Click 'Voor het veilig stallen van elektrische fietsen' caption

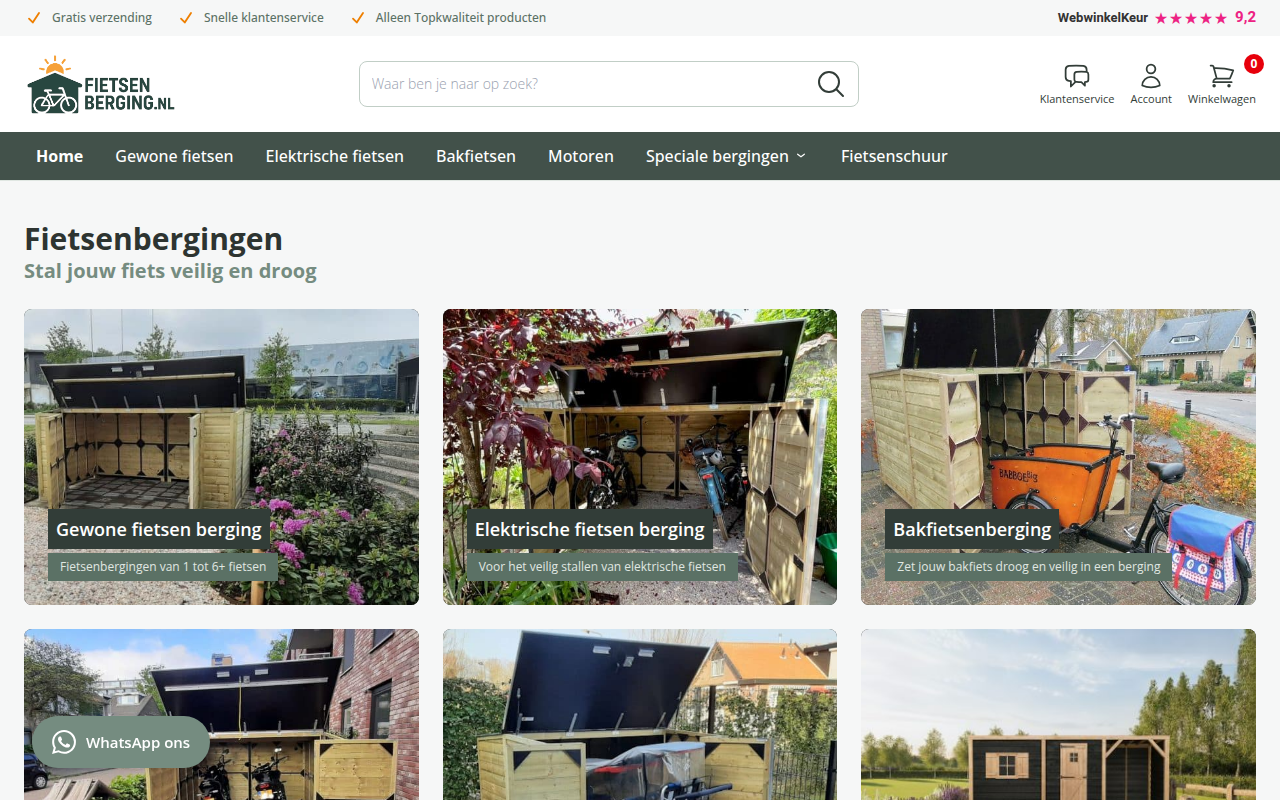coord(602,567)
